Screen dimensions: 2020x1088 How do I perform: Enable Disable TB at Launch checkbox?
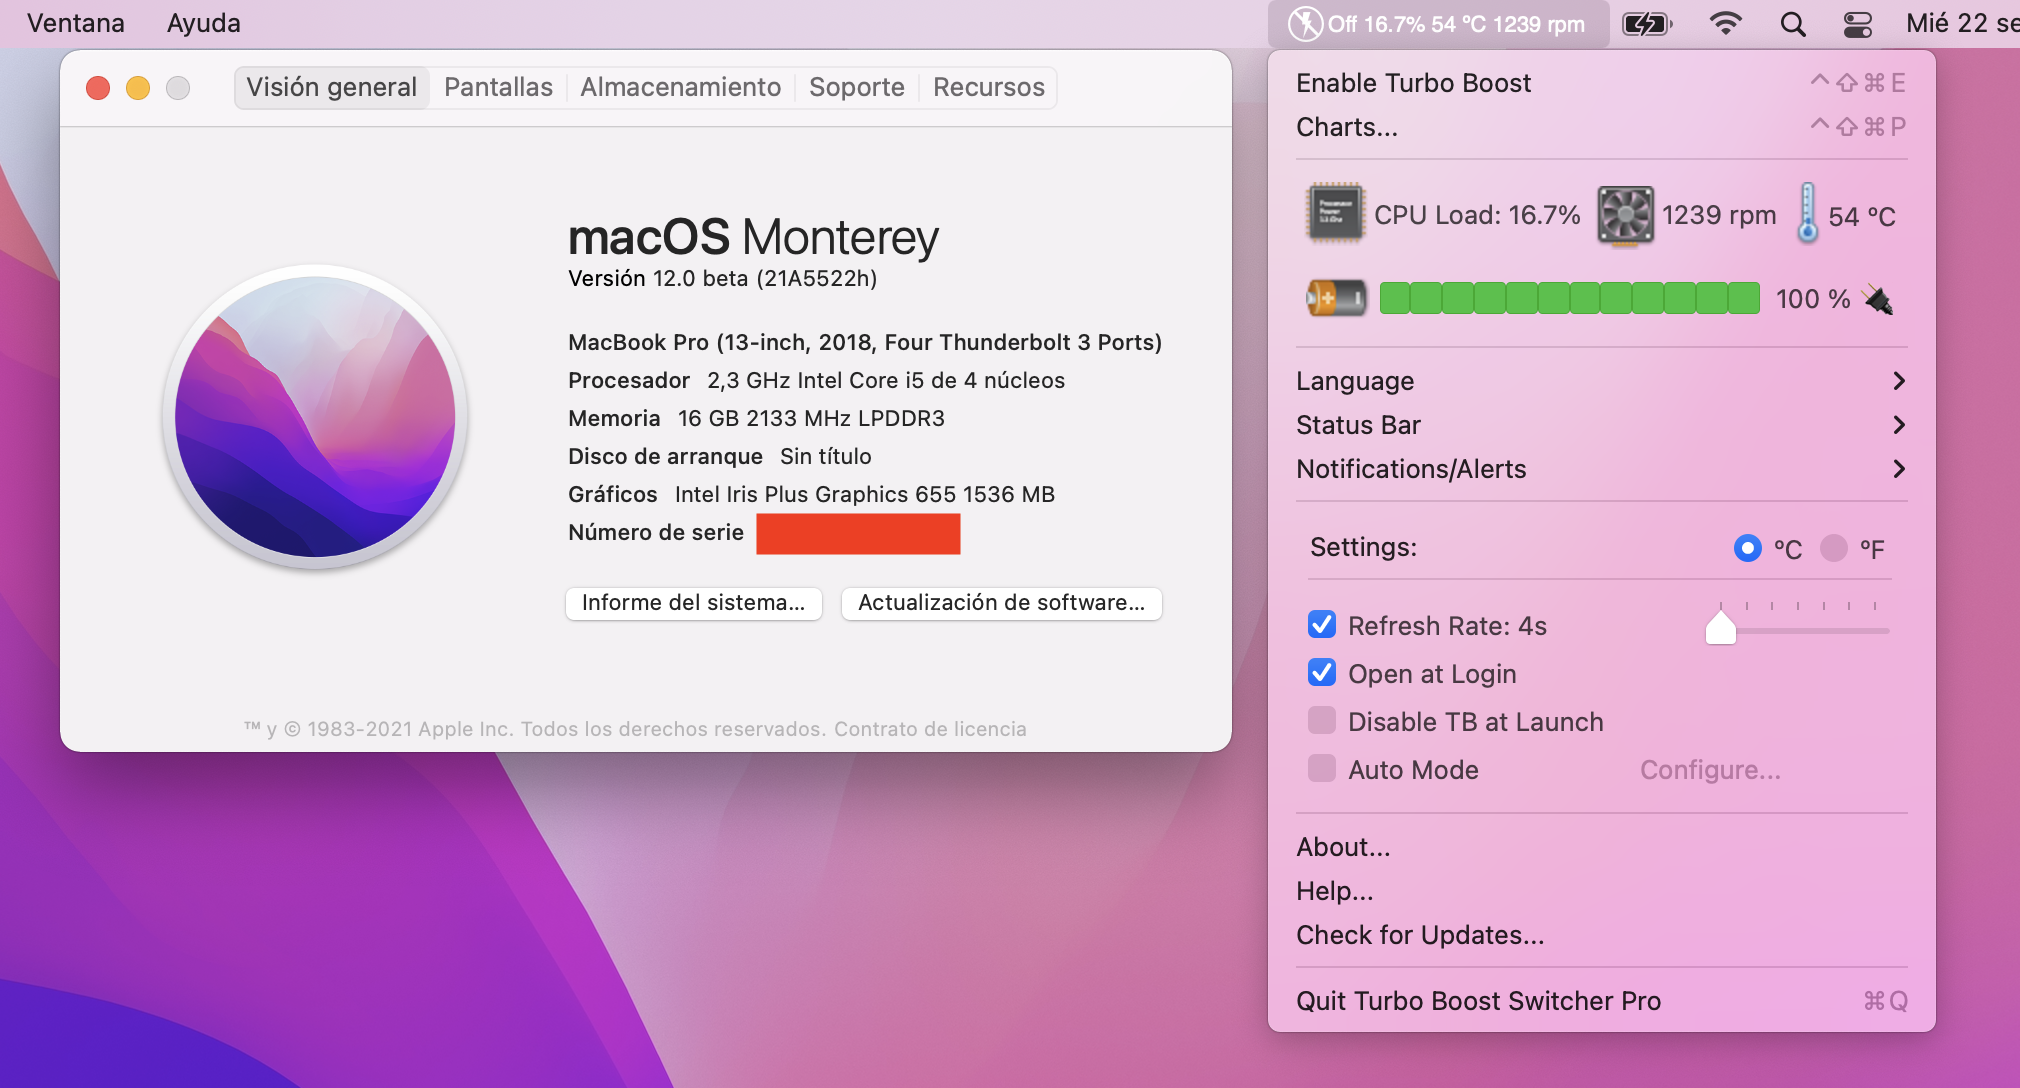[x=1322, y=721]
